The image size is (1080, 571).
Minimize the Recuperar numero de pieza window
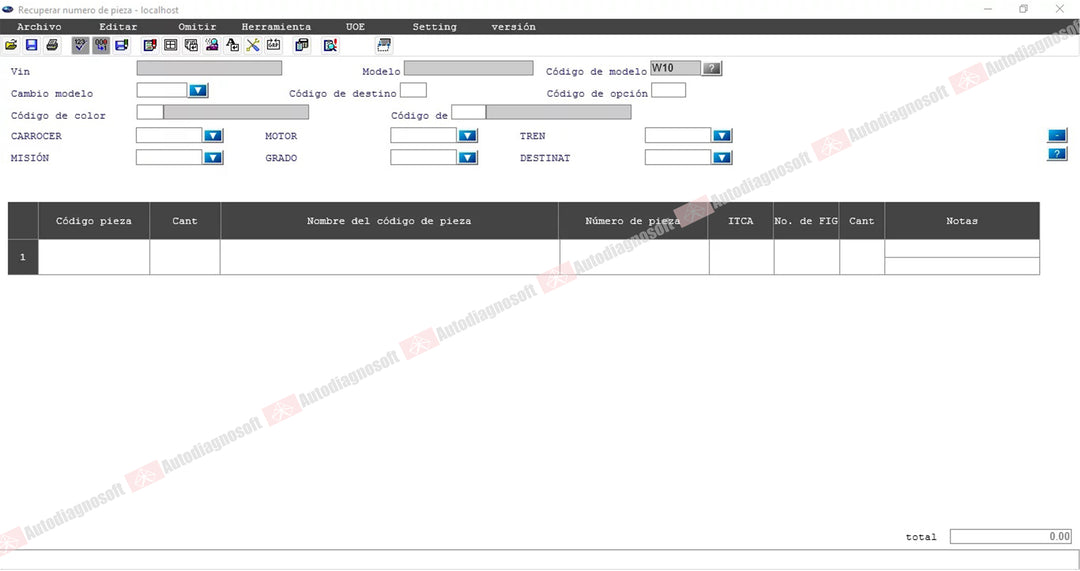(988, 9)
